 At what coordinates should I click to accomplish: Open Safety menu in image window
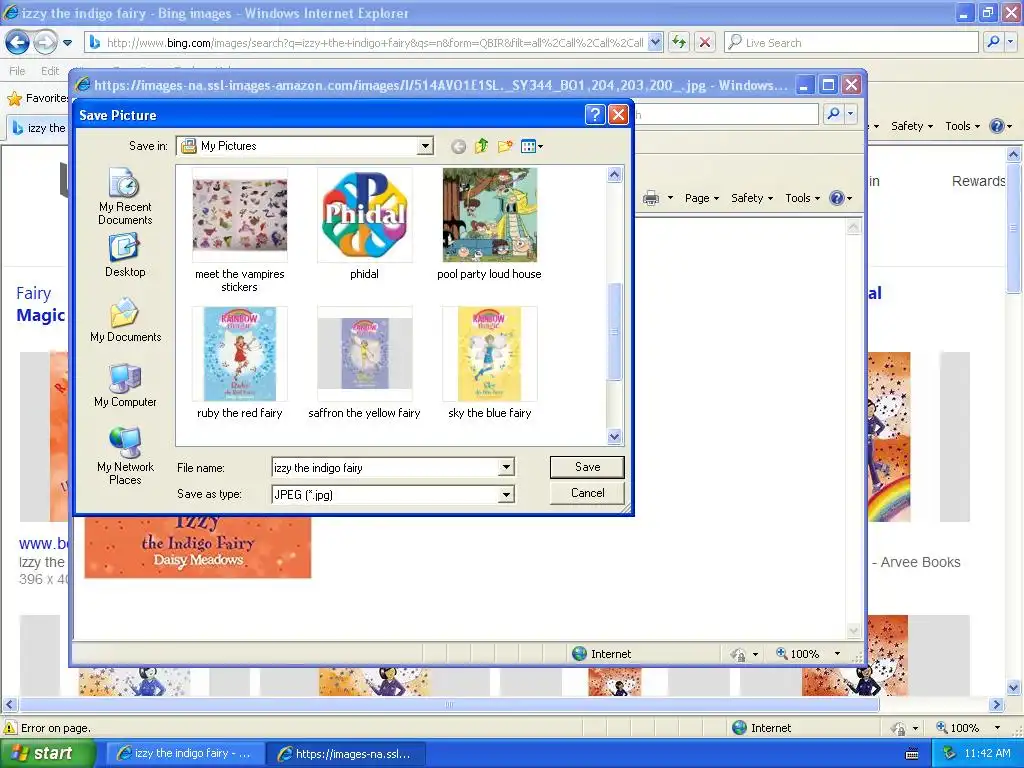point(752,198)
